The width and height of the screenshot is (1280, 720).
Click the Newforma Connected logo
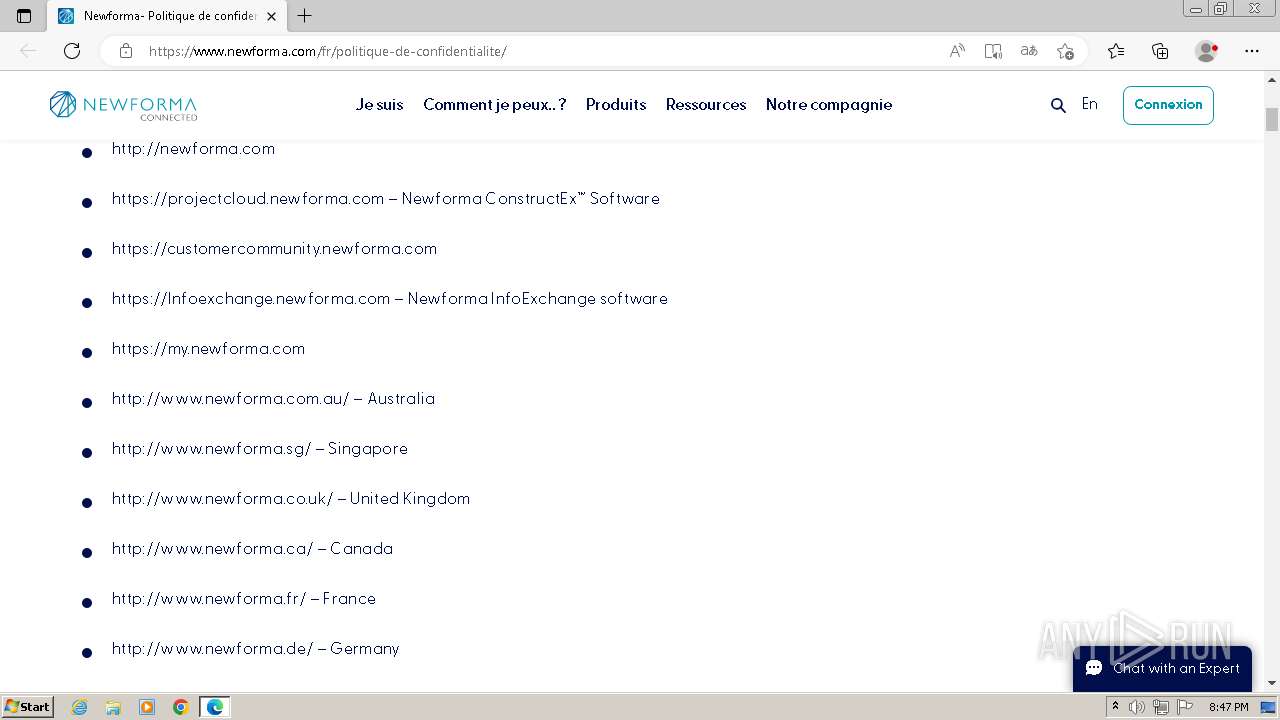tap(123, 105)
